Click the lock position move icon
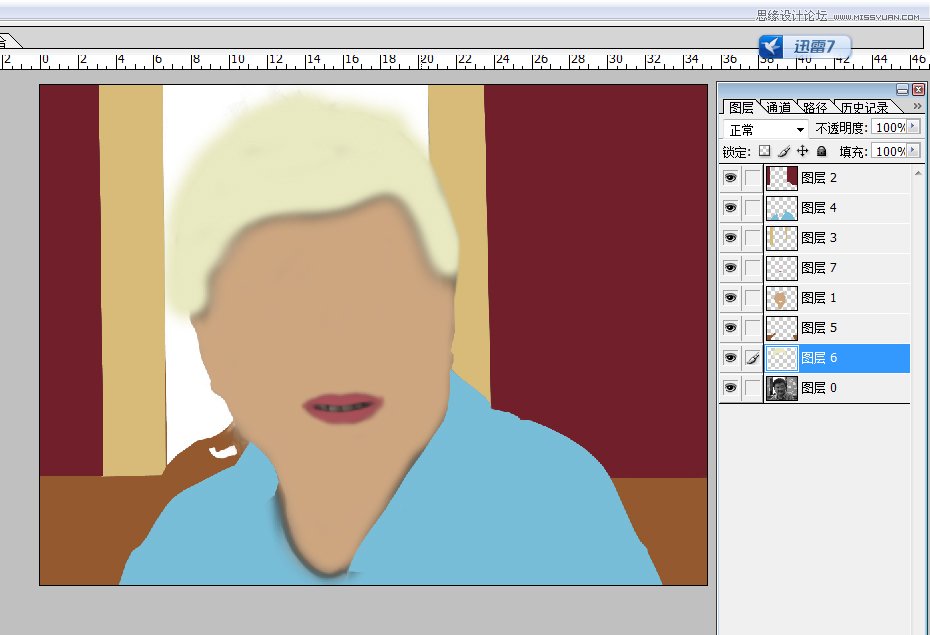 (x=802, y=151)
